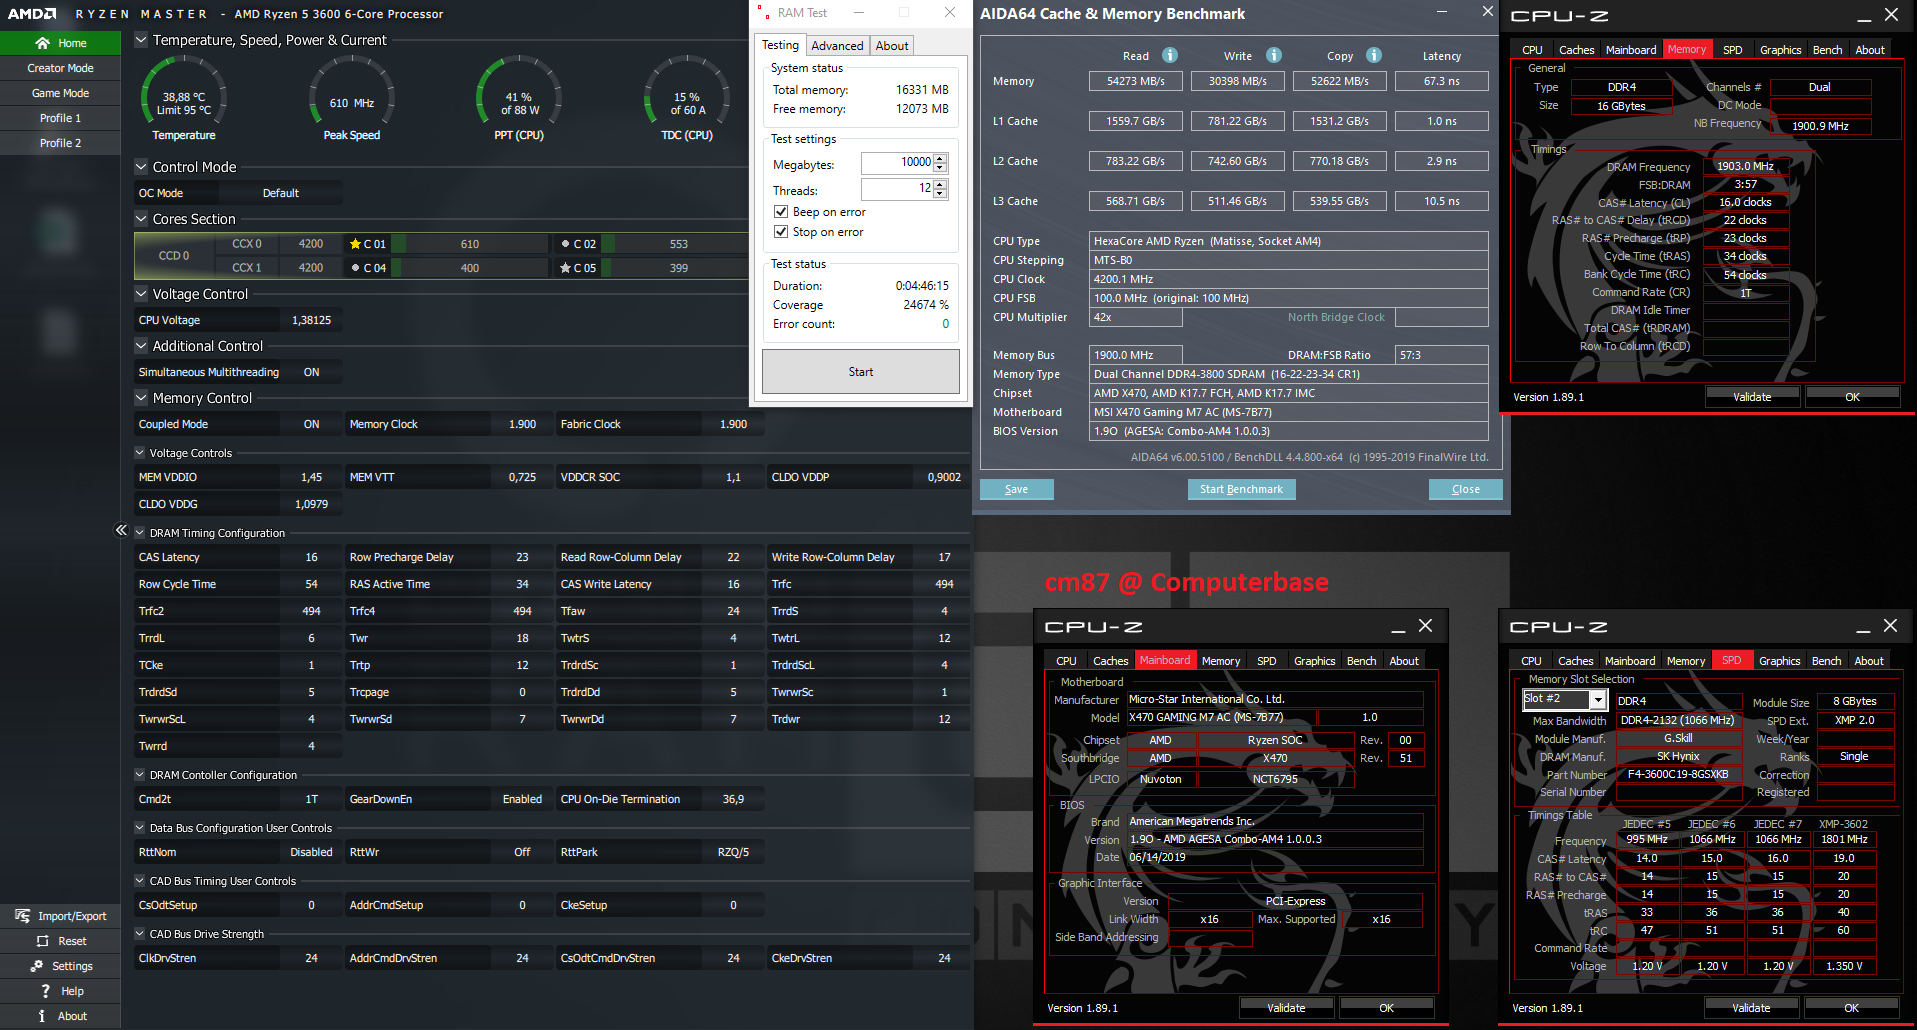Screen dimensions: 1917x1030
Task: Switch to Profile 1 in Ryzen Master
Action: 60,118
